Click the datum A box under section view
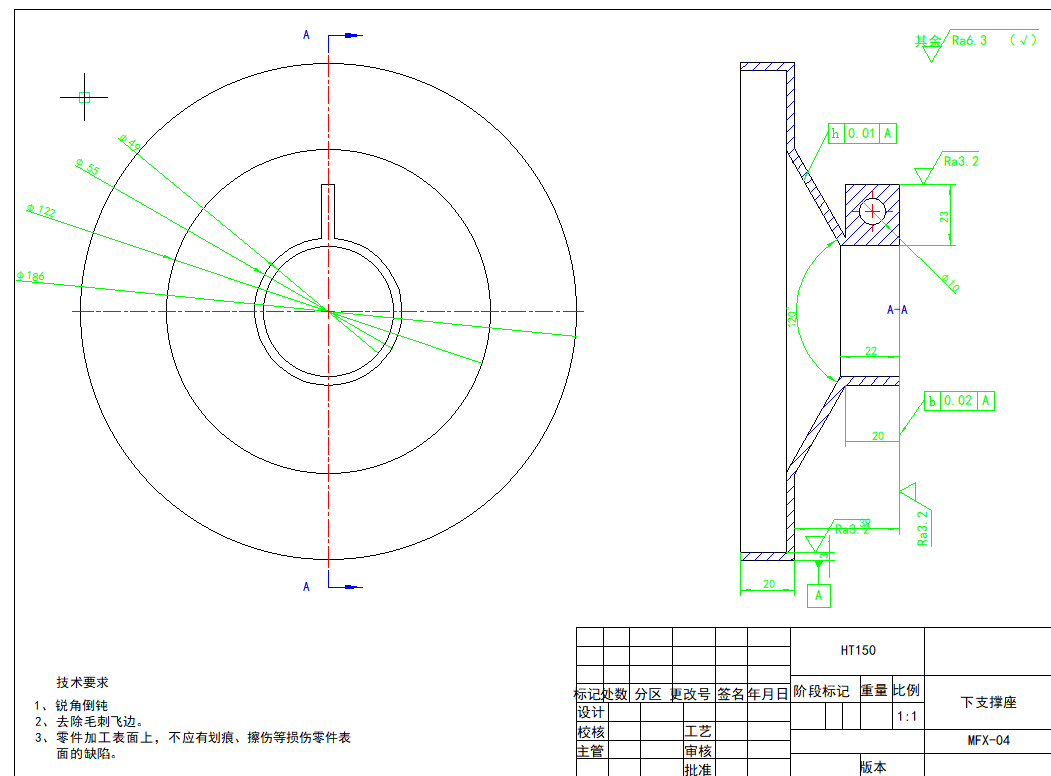The height and width of the screenshot is (776, 1051). coord(819,596)
